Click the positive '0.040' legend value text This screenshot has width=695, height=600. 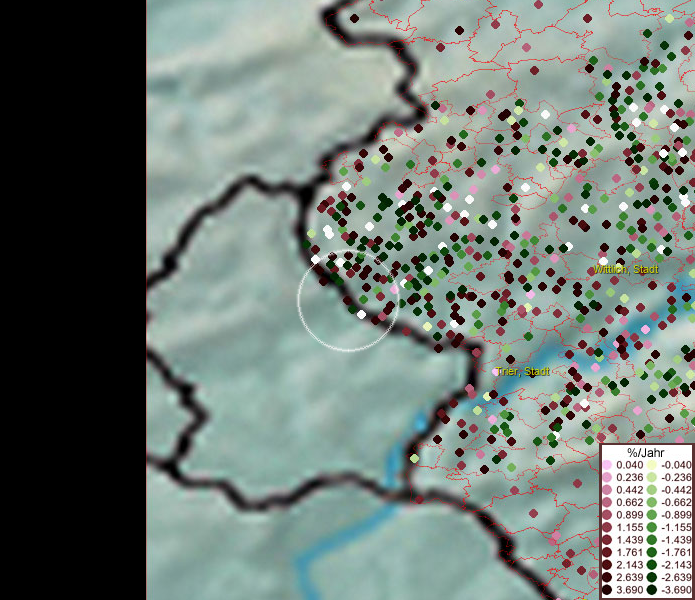point(629,465)
